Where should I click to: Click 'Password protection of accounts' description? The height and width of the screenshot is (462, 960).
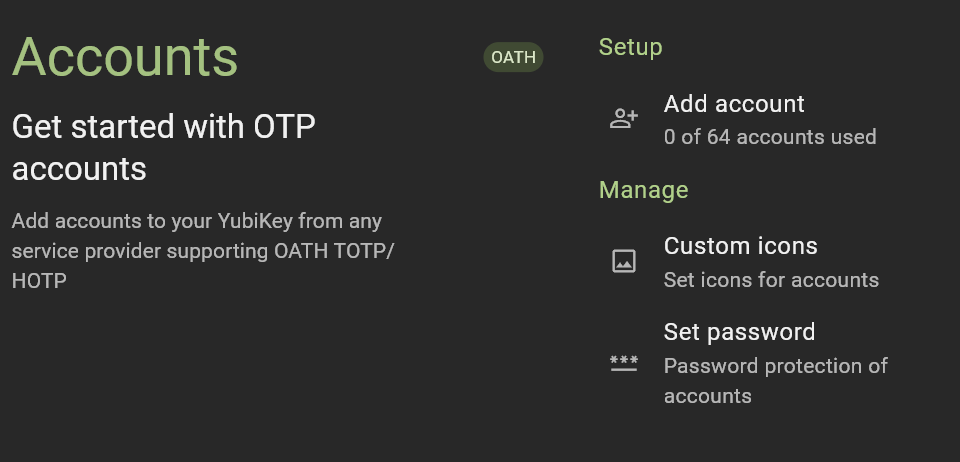(x=775, y=381)
